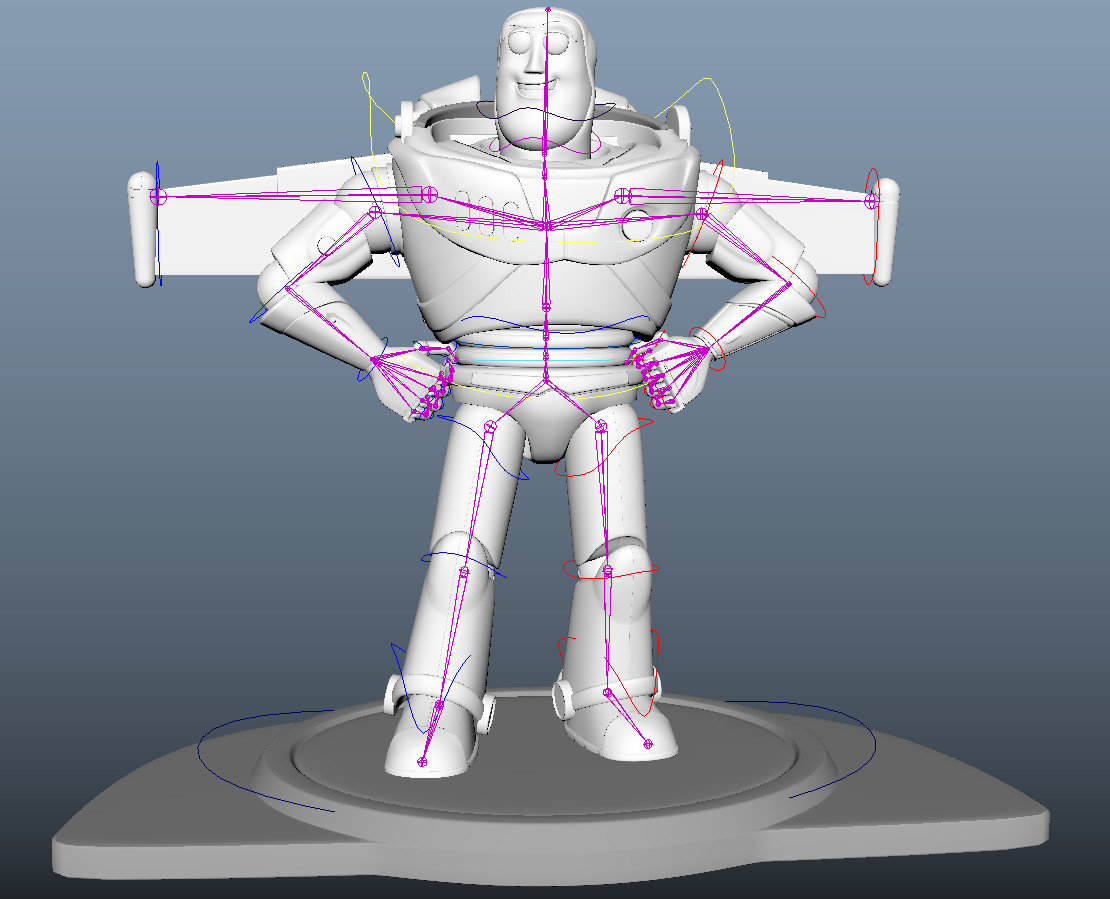
Task: Select the hip joint of the blue-controlled leg
Action: pyautogui.click(x=490, y=425)
